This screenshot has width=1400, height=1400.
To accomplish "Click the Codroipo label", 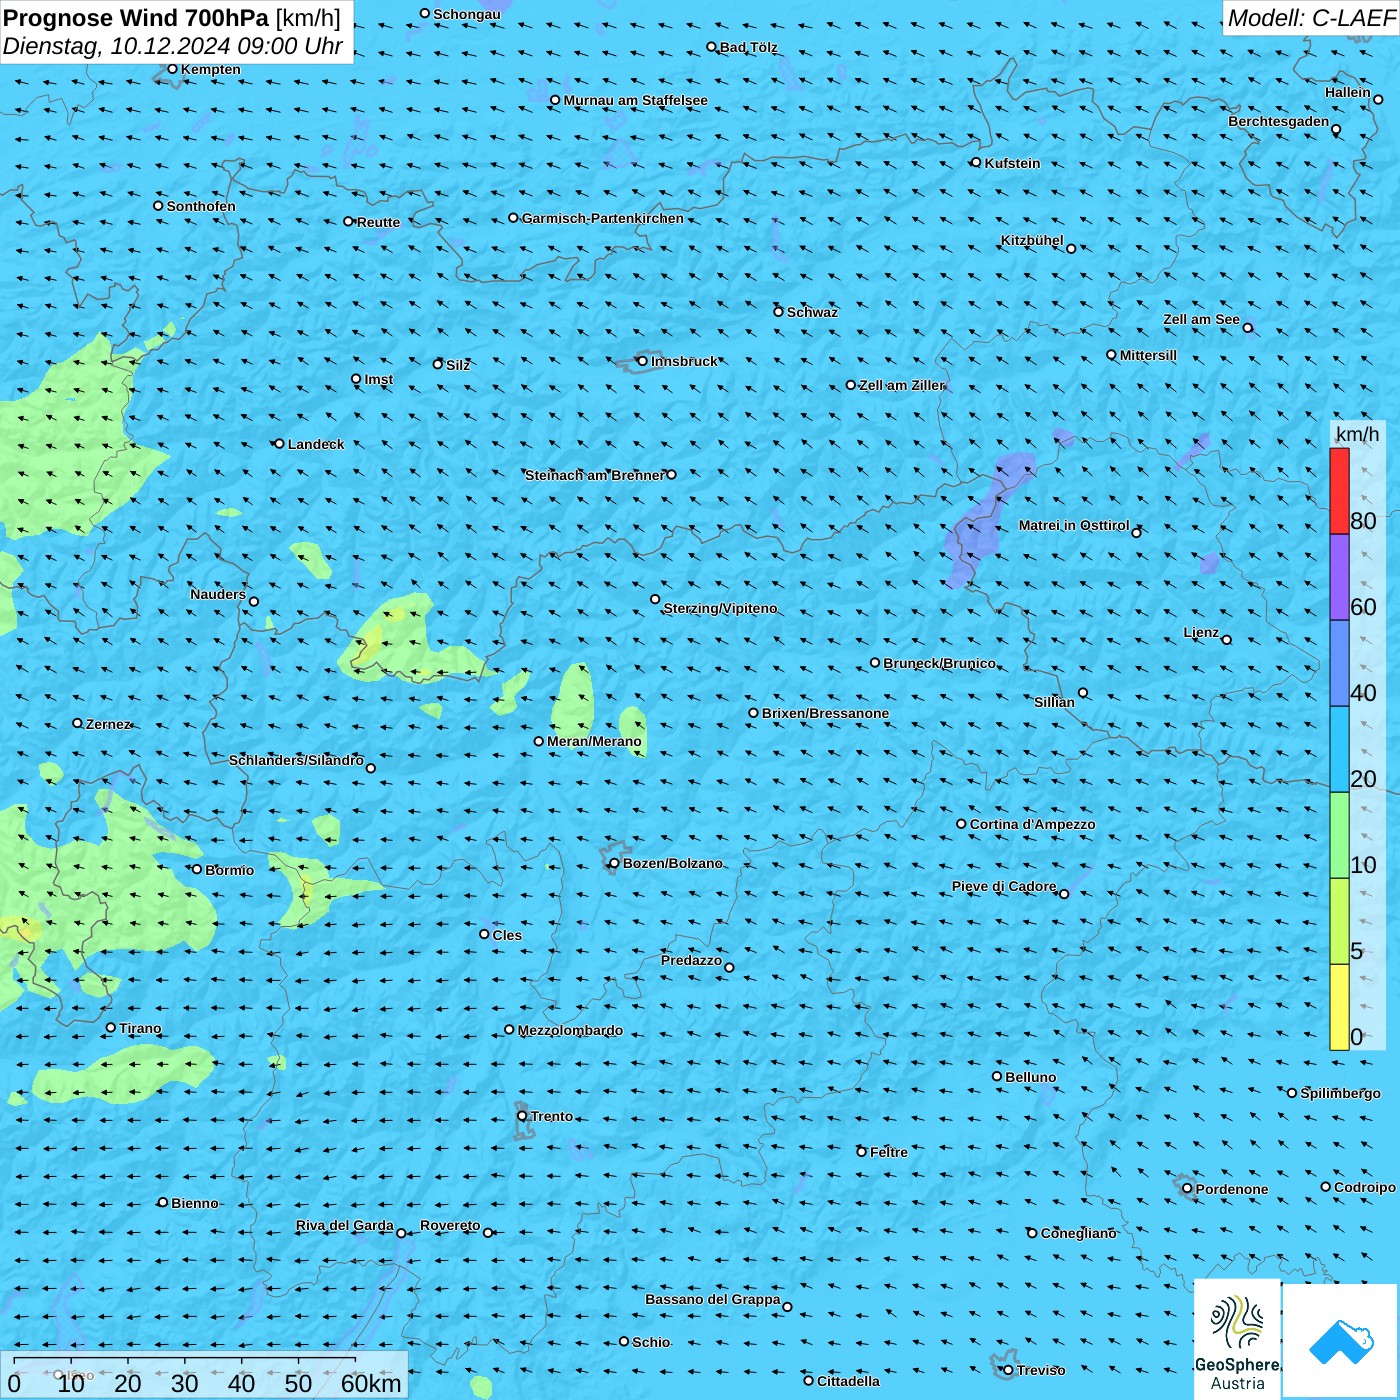I will (x=1365, y=1187).
